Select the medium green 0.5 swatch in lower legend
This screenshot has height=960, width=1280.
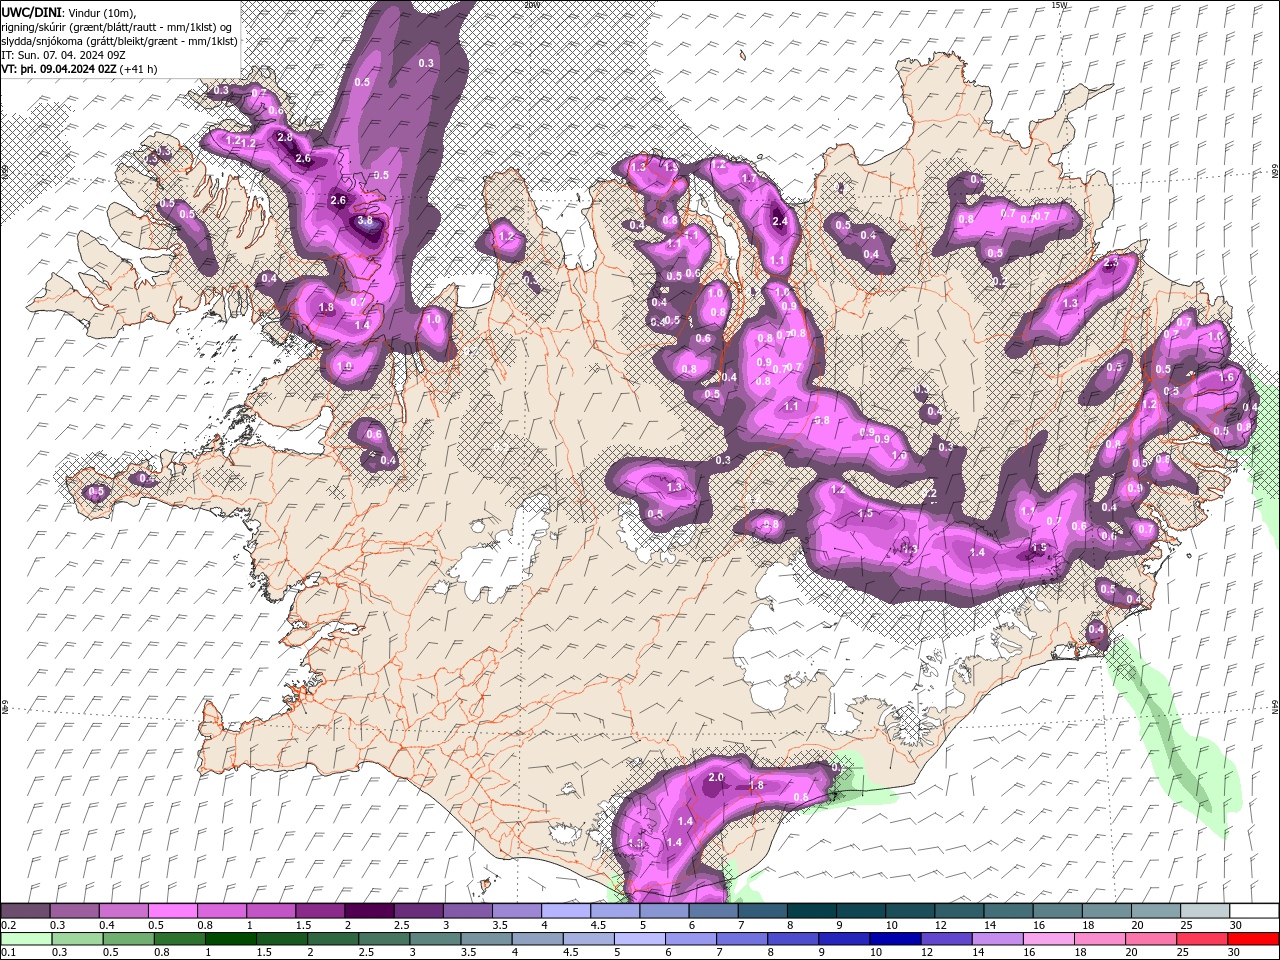click(128, 939)
